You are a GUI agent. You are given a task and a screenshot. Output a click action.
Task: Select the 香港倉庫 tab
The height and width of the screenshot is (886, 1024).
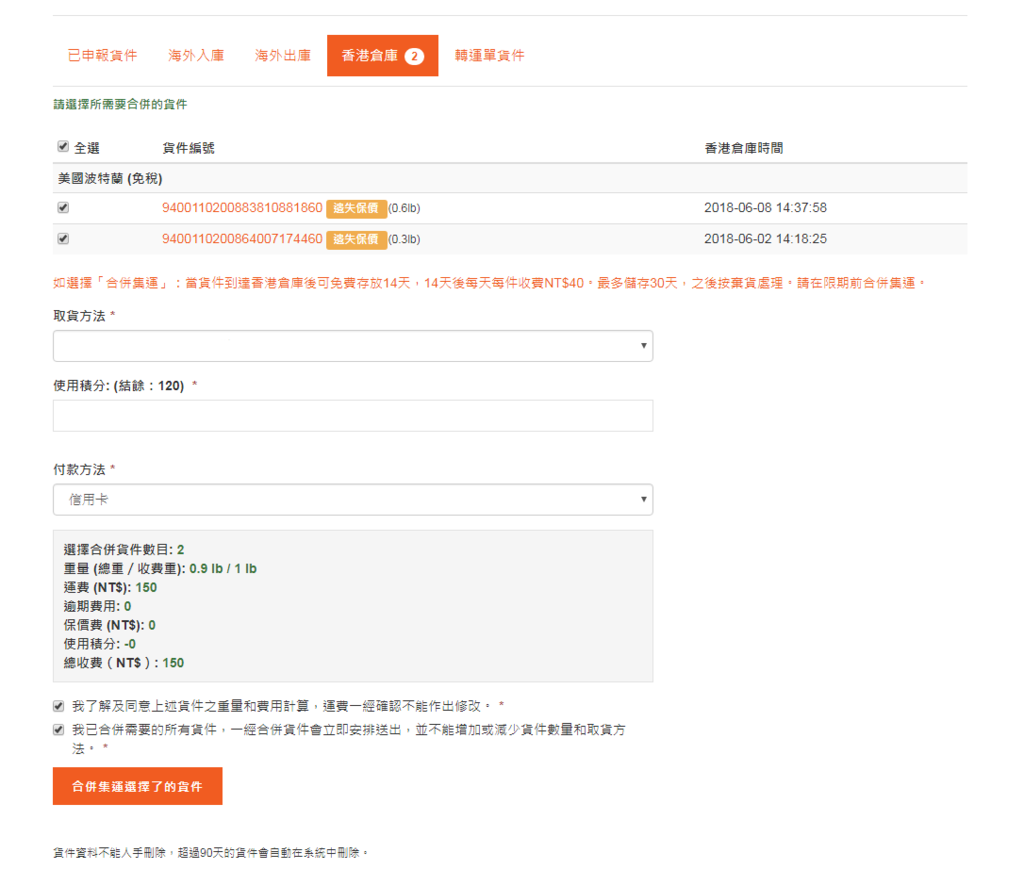pyautogui.click(x=382, y=56)
